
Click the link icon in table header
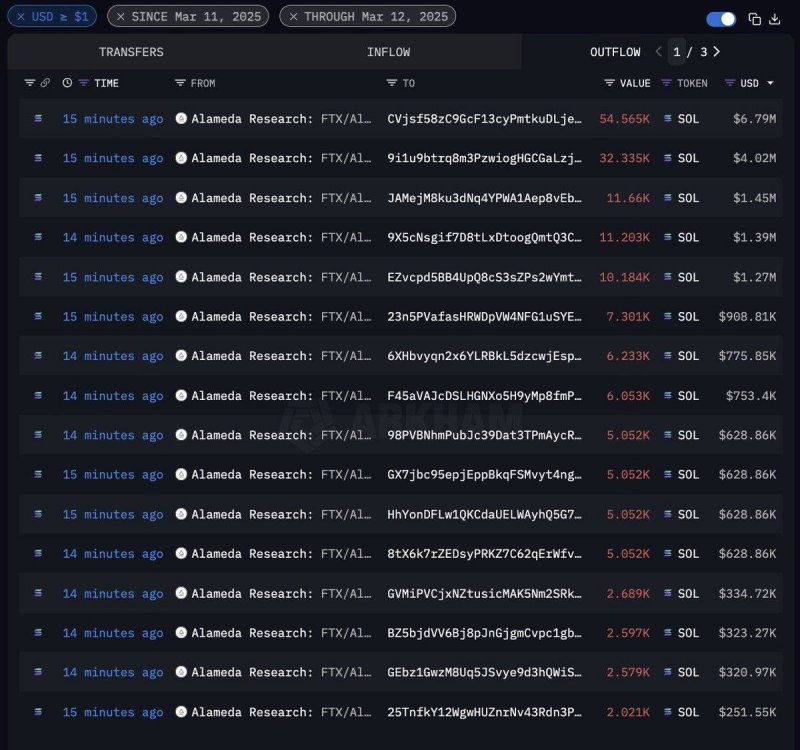point(45,83)
